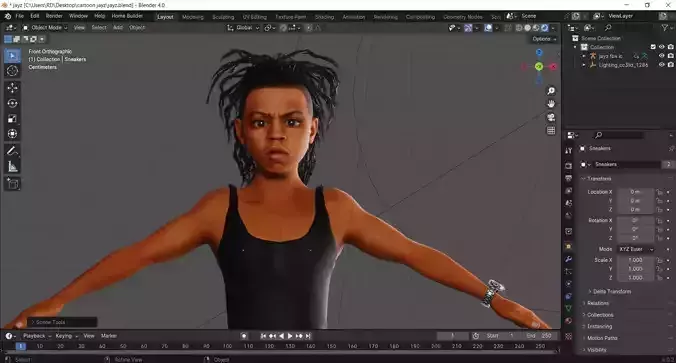This screenshot has height=363, width=676.
Task: Click the End frame field
Action: [539, 336]
